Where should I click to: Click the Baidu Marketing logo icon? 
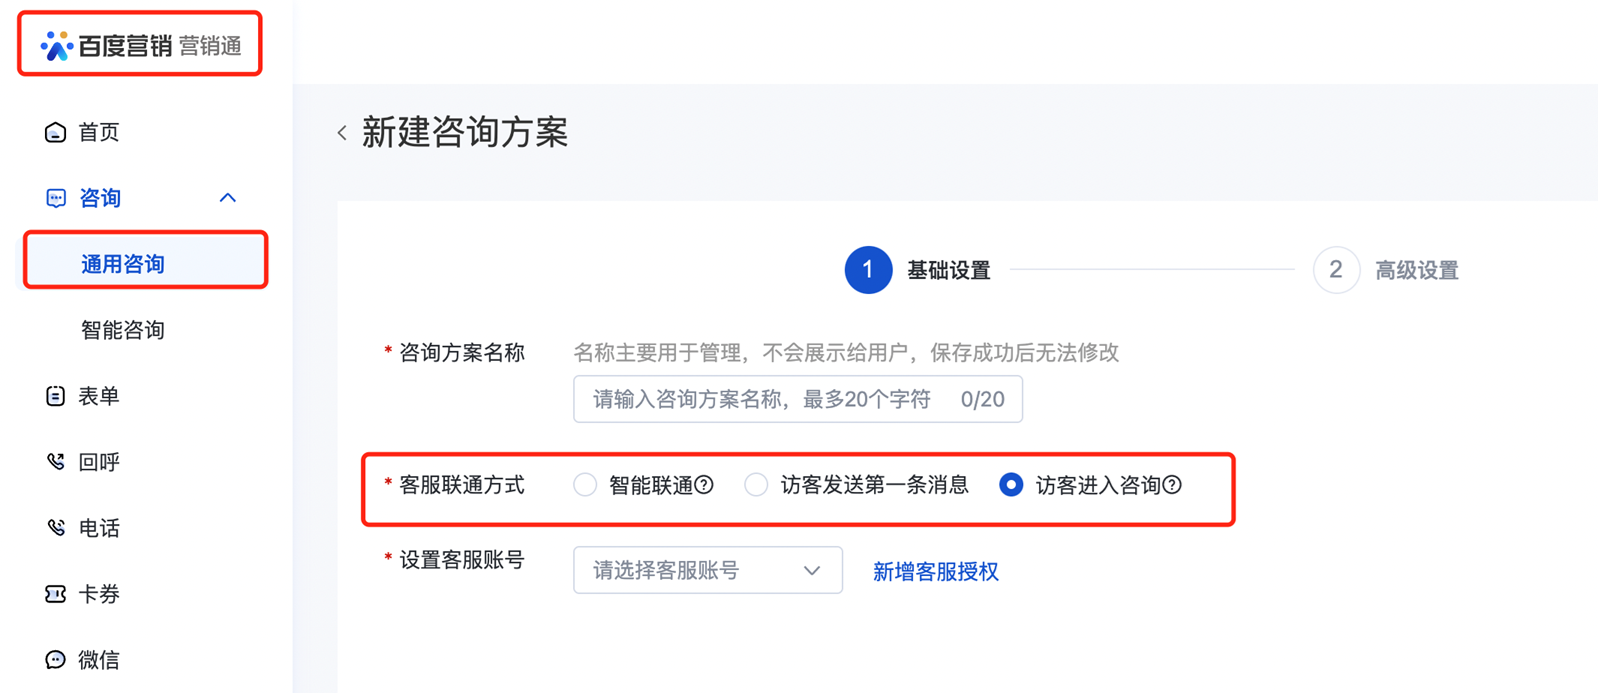[x=56, y=46]
